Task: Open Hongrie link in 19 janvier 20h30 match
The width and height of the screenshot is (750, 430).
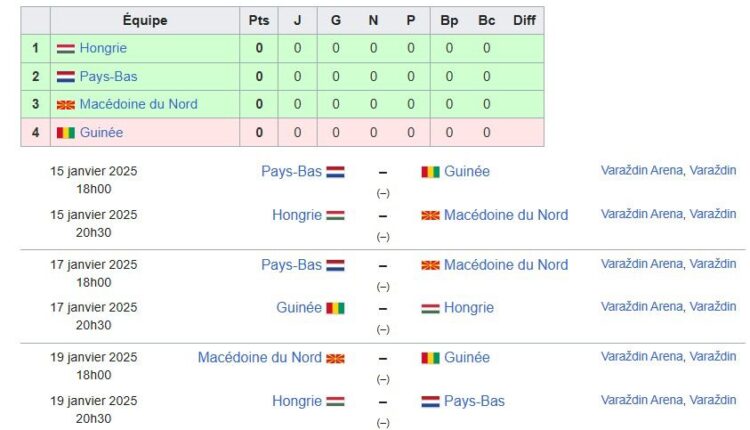Action: [297, 401]
